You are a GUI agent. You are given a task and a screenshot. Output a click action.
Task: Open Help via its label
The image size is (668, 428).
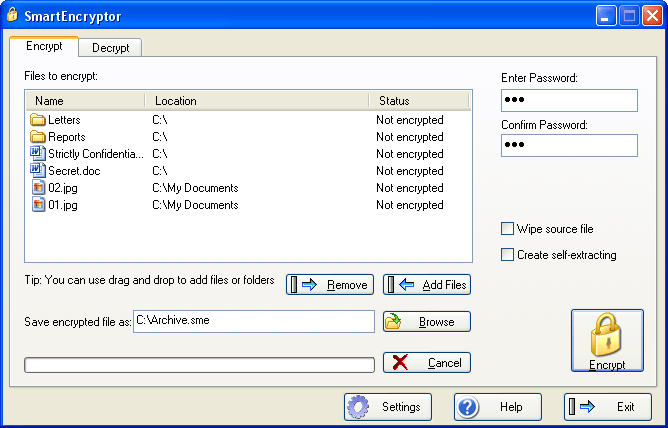[x=511, y=407]
